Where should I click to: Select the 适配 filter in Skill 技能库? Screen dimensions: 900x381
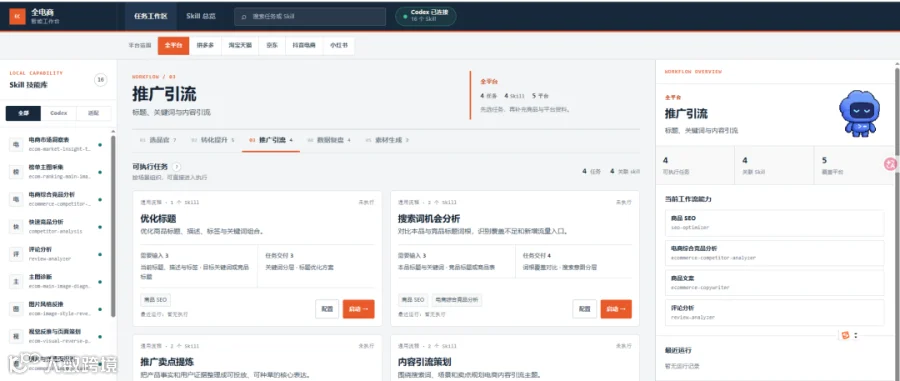tap(94, 113)
